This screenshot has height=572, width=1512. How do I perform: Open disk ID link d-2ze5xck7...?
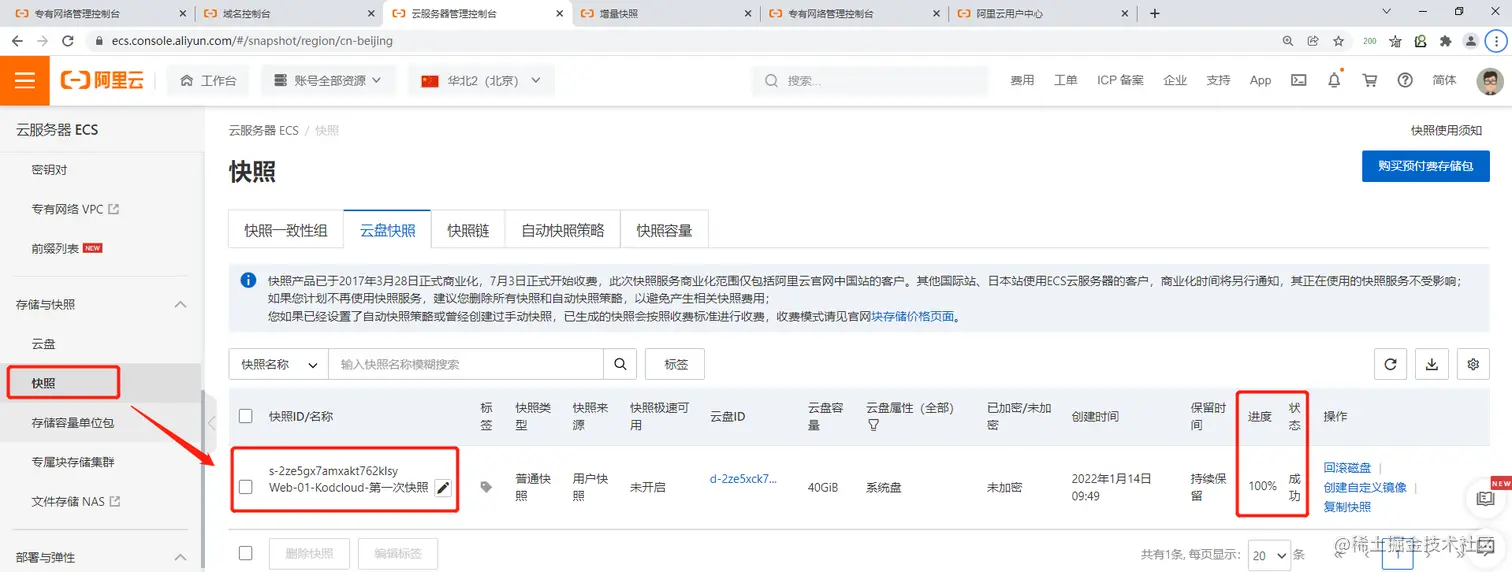743,478
